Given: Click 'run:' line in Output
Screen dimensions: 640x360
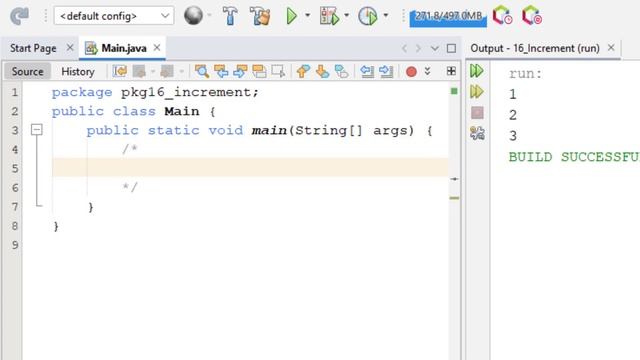Looking at the screenshot, I should [x=526, y=74].
